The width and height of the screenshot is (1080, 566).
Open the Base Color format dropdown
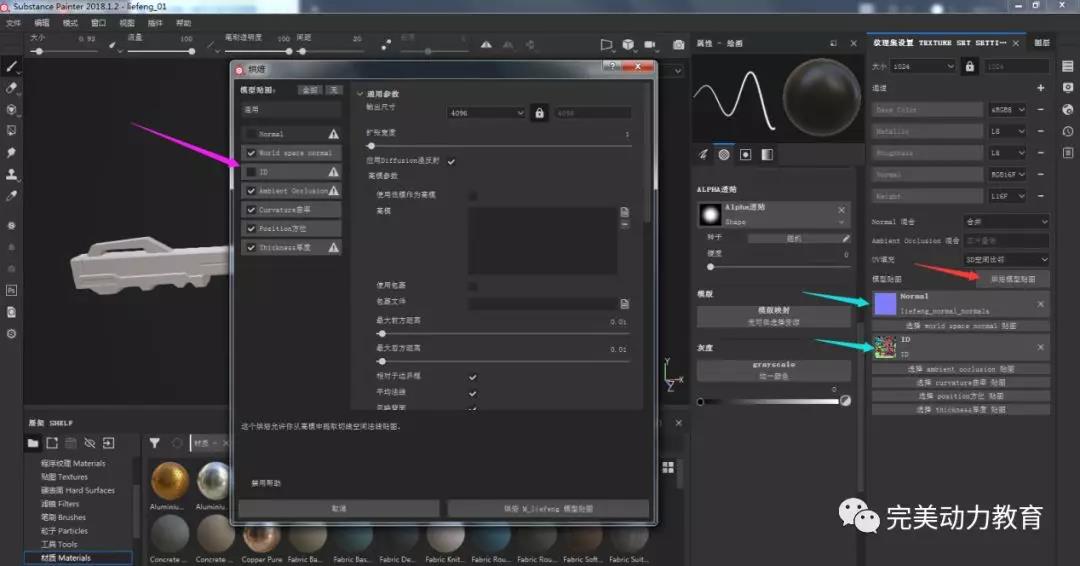coord(1007,110)
